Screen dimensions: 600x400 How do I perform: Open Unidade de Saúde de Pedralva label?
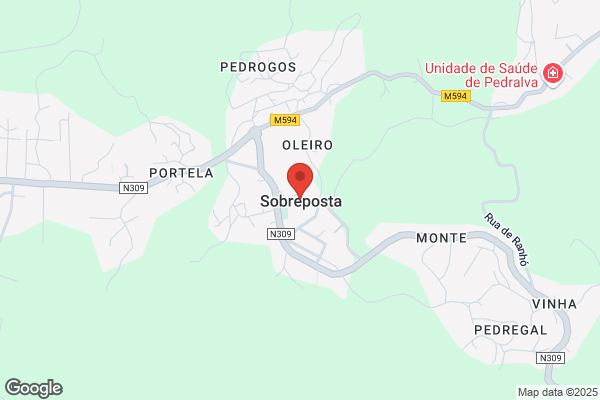481,75
